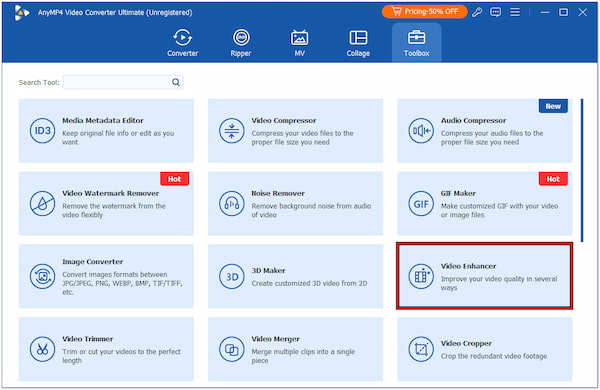This screenshot has height=390, width=600.
Task: Open the 3D Maker title
Action: 268,271
